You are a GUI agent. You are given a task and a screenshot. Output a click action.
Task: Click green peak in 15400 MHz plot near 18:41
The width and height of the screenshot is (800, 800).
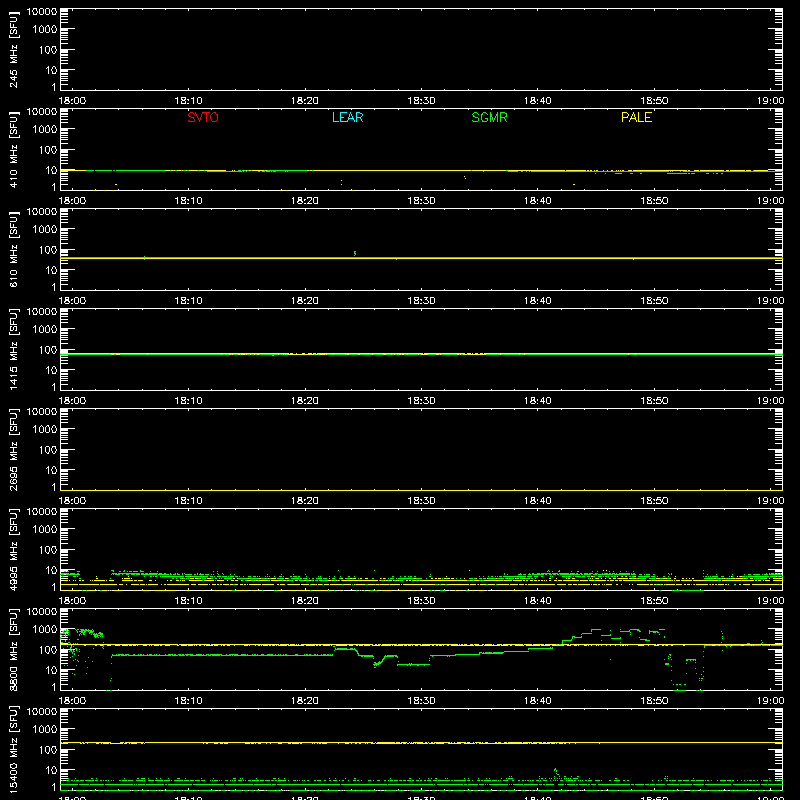click(556, 771)
